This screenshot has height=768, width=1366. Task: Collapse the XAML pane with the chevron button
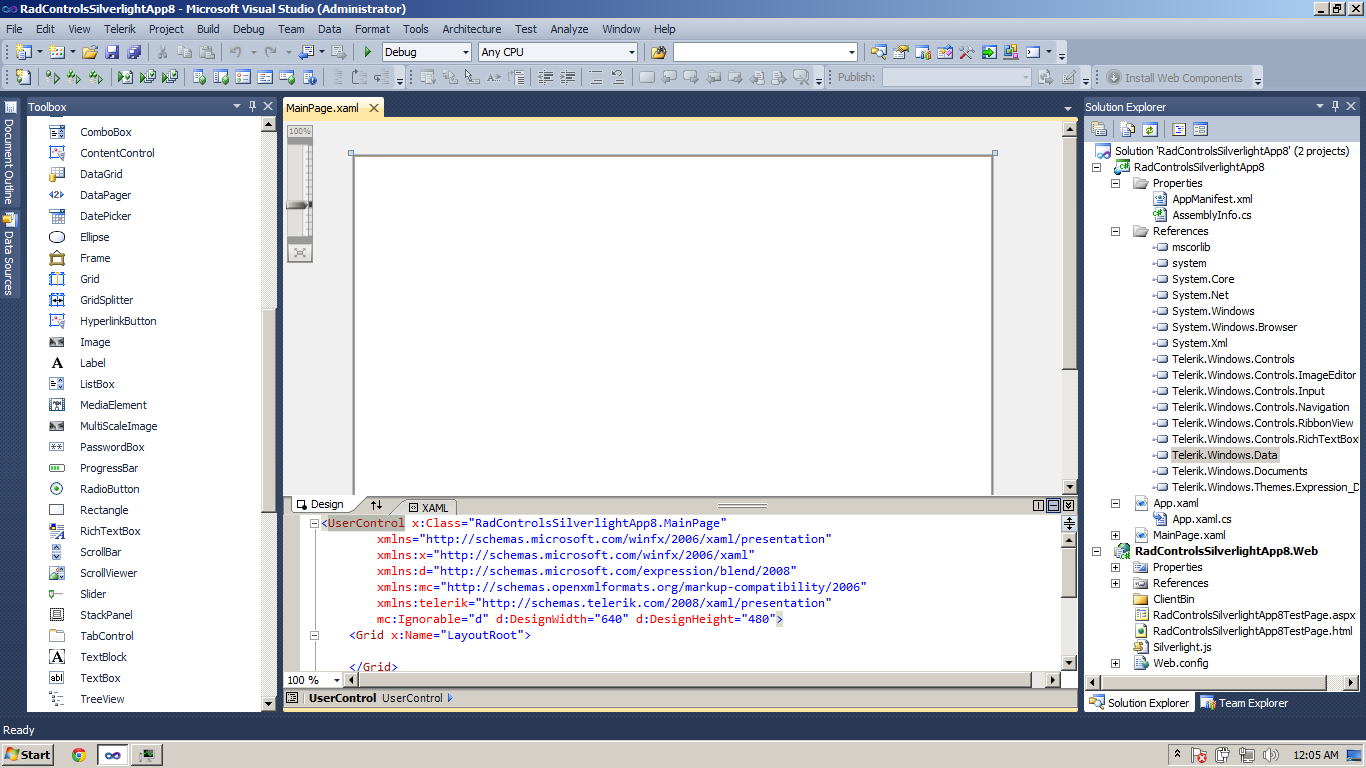[x=1069, y=506]
